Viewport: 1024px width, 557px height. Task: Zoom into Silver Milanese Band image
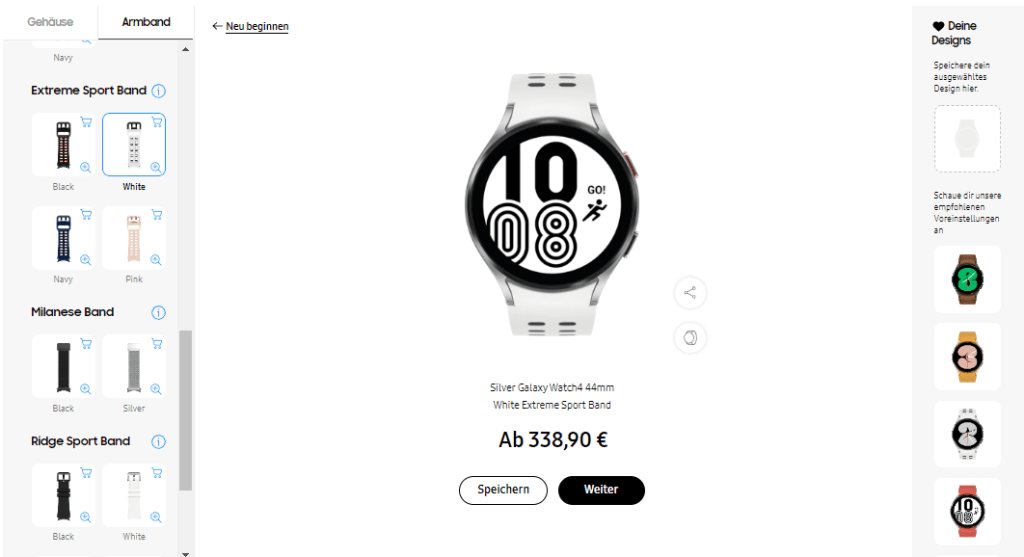pos(156,389)
